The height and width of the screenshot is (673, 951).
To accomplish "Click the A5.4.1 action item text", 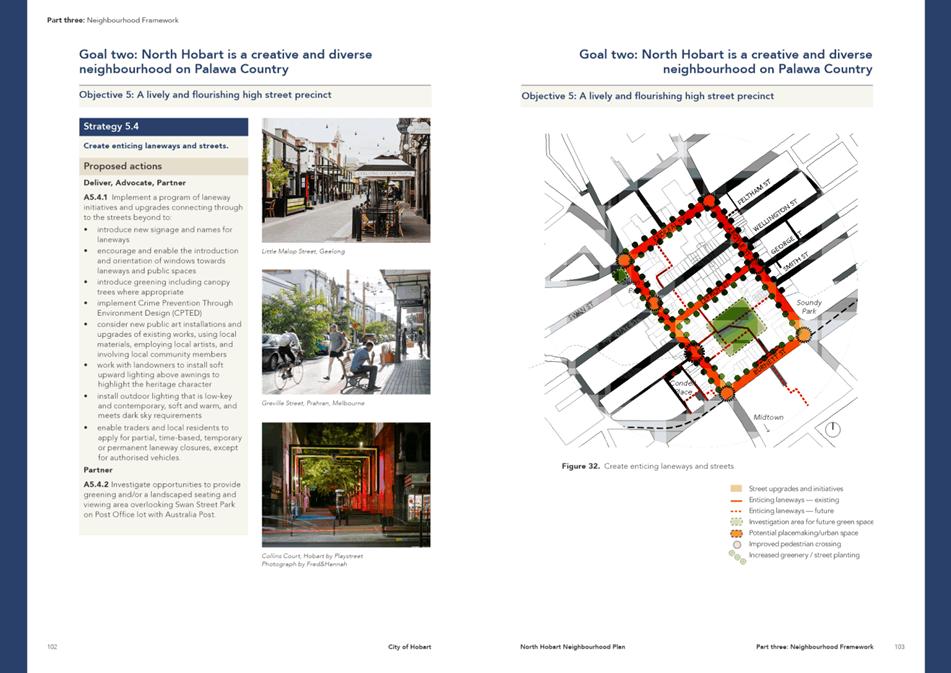I will (163, 207).
